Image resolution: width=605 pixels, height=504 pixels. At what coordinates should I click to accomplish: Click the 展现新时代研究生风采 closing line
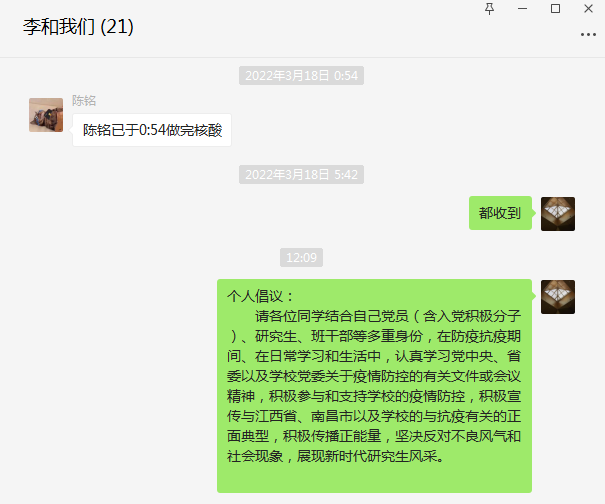tap(370, 456)
